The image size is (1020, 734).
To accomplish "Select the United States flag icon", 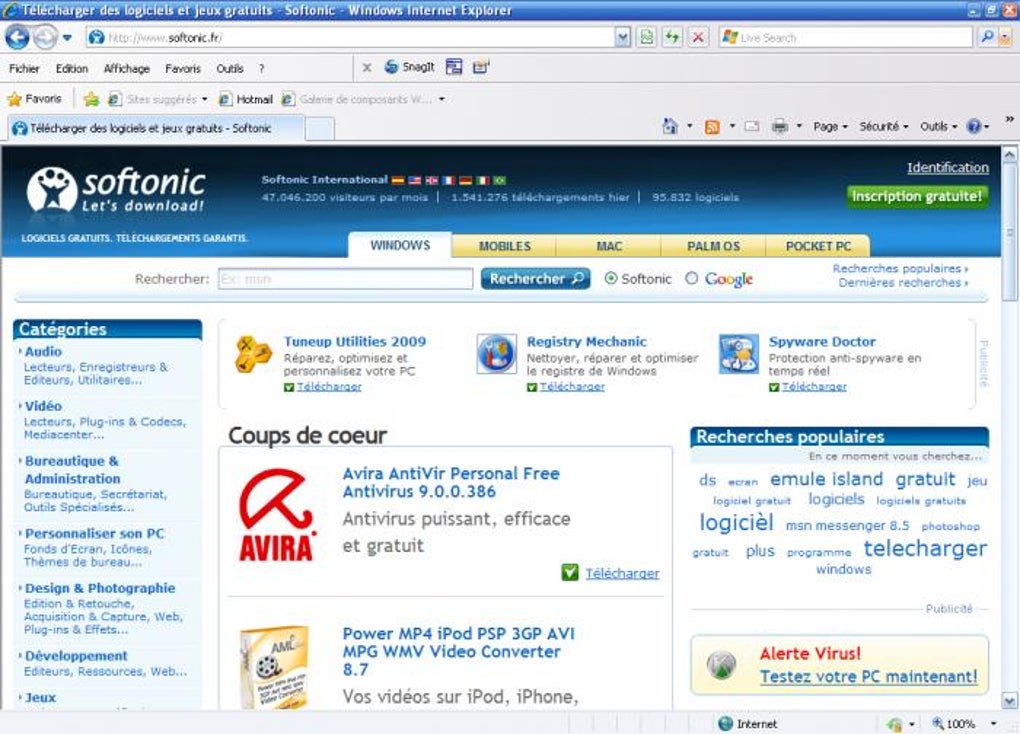I will [x=414, y=180].
